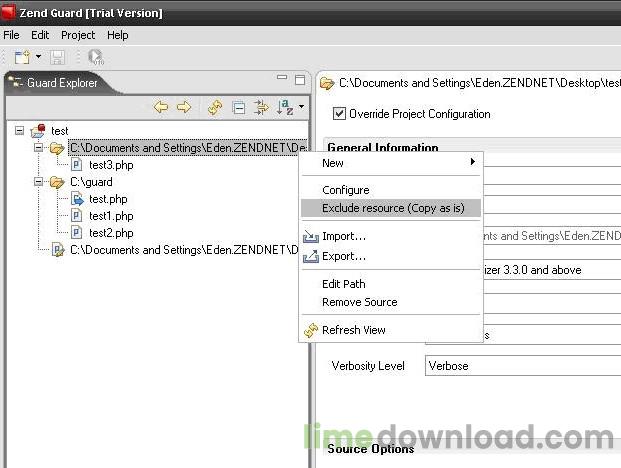Choose Remove Source from the context menu

[391, 302]
